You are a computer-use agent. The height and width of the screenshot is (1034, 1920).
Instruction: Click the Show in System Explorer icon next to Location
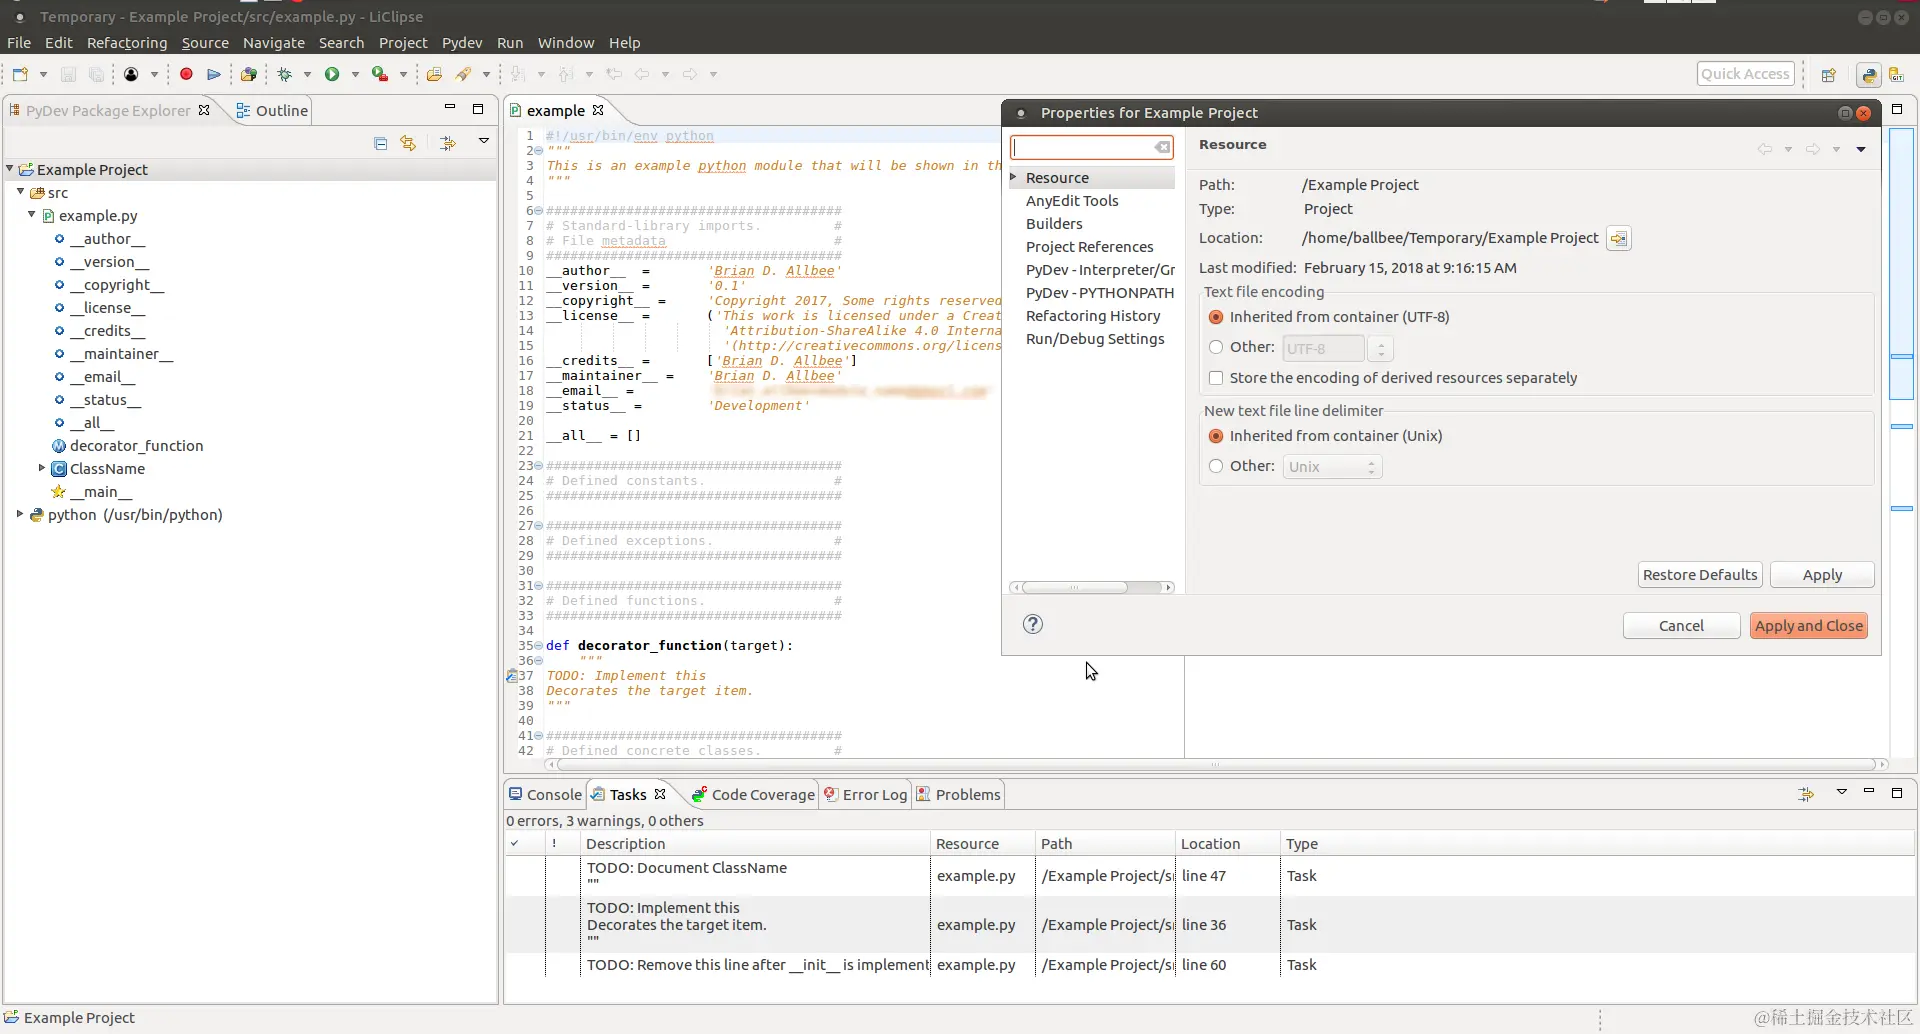1618,238
